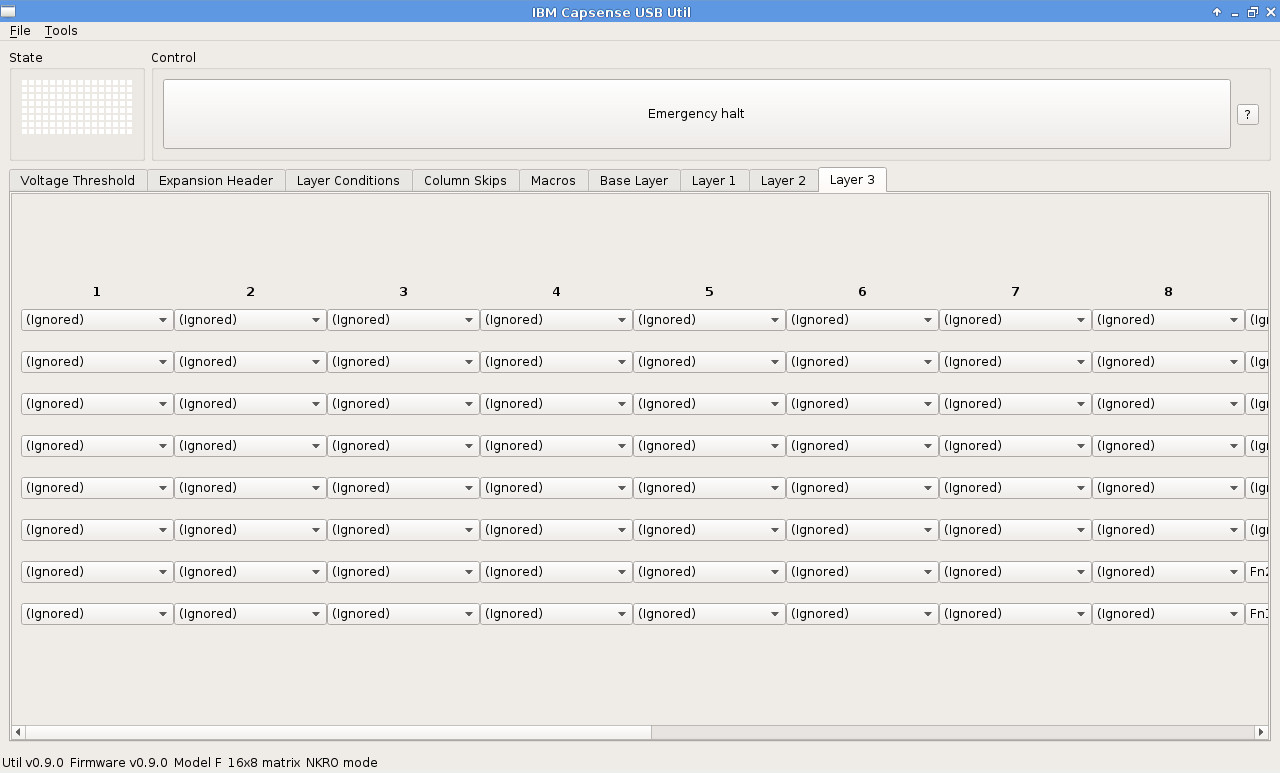Click the up-arrow icon in title bar
This screenshot has width=1280, height=773.
pos(1217,12)
